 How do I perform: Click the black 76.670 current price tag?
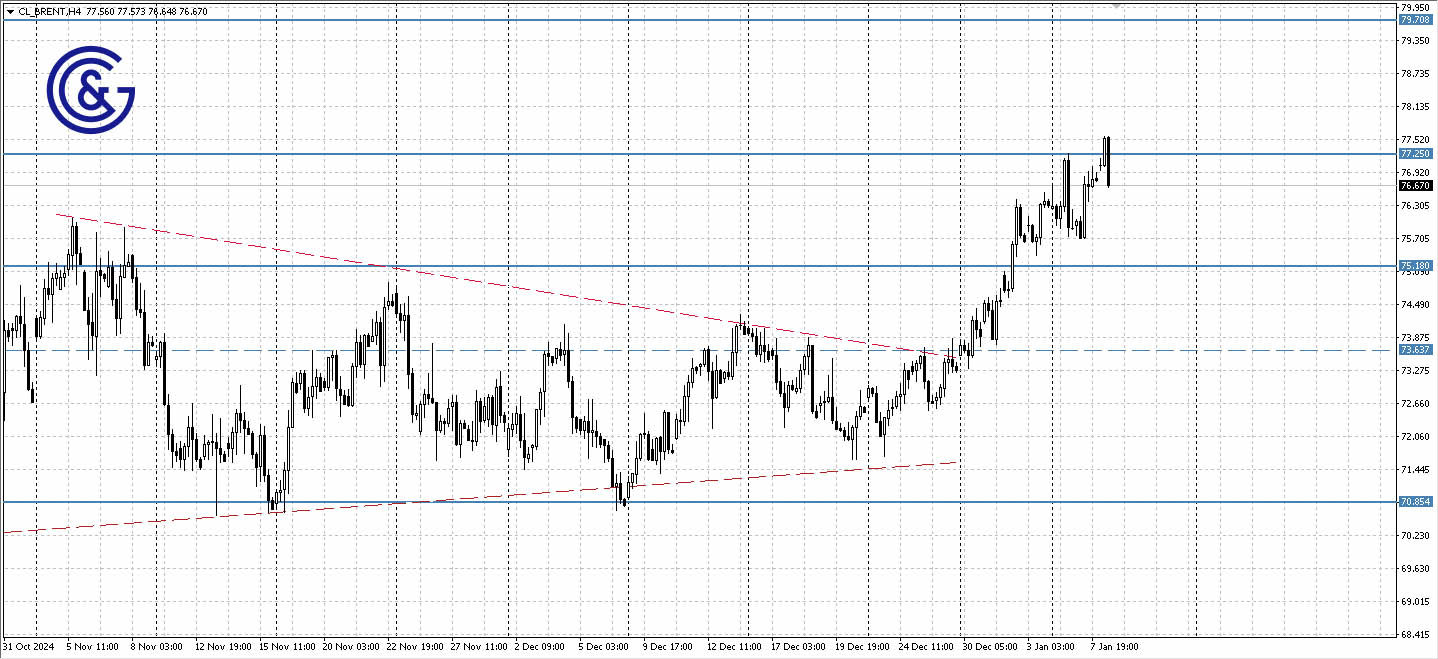point(1416,184)
